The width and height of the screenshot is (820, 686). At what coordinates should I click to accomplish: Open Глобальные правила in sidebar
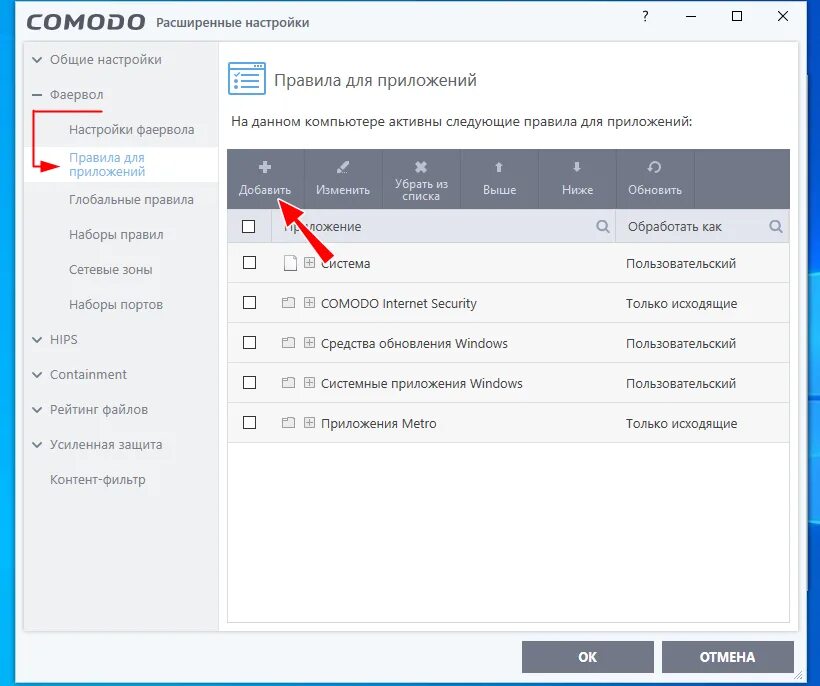point(131,200)
